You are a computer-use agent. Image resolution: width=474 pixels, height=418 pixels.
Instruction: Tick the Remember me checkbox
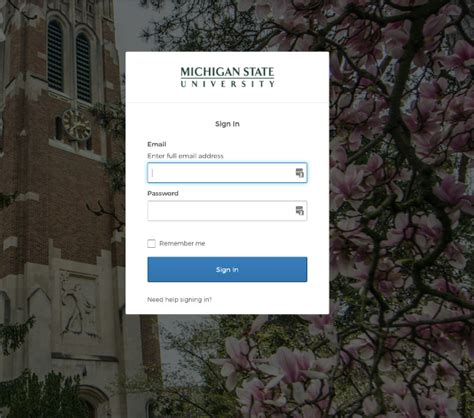coord(151,243)
